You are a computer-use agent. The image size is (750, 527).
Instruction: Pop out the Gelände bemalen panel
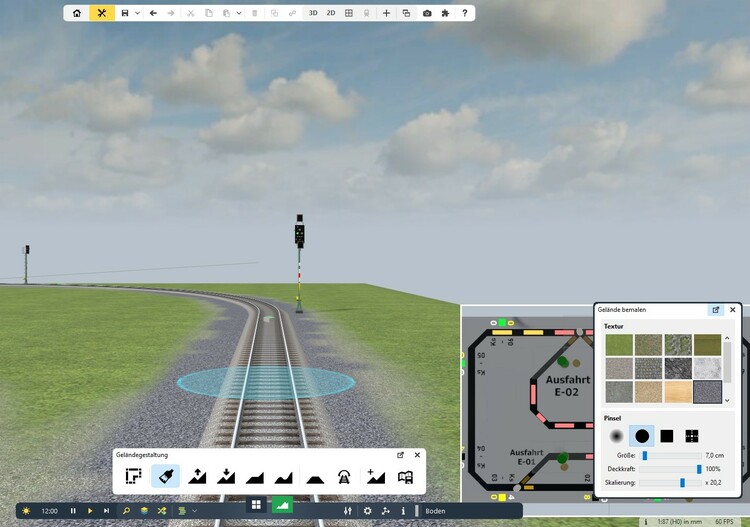pyautogui.click(x=716, y=310)
